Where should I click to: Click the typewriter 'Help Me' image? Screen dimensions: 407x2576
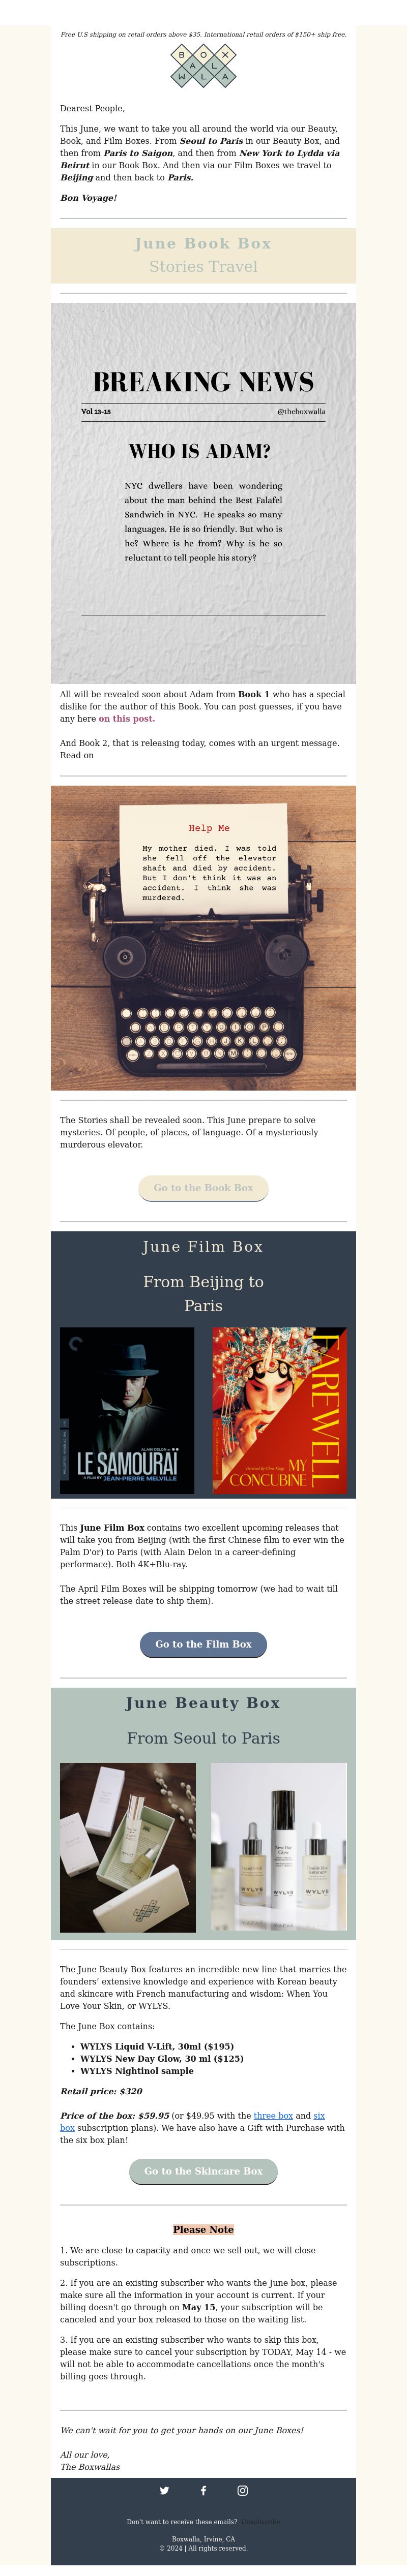(x=203, y=938)
